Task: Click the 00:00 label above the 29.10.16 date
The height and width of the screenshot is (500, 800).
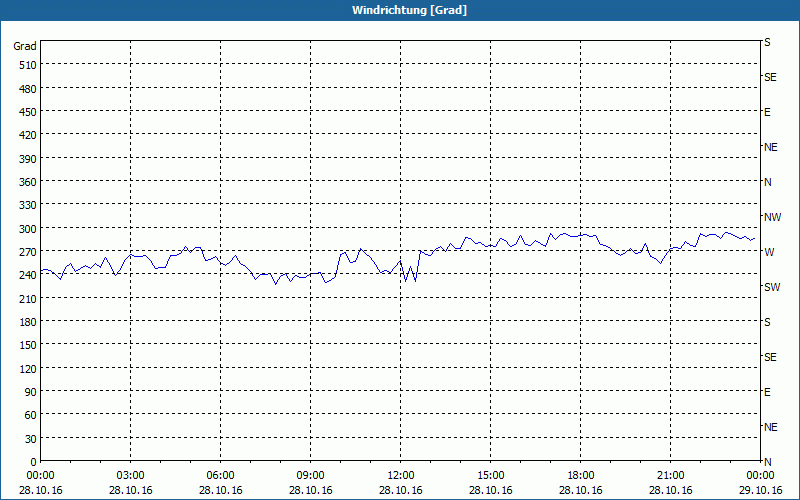Action: [x=760, y=476]
